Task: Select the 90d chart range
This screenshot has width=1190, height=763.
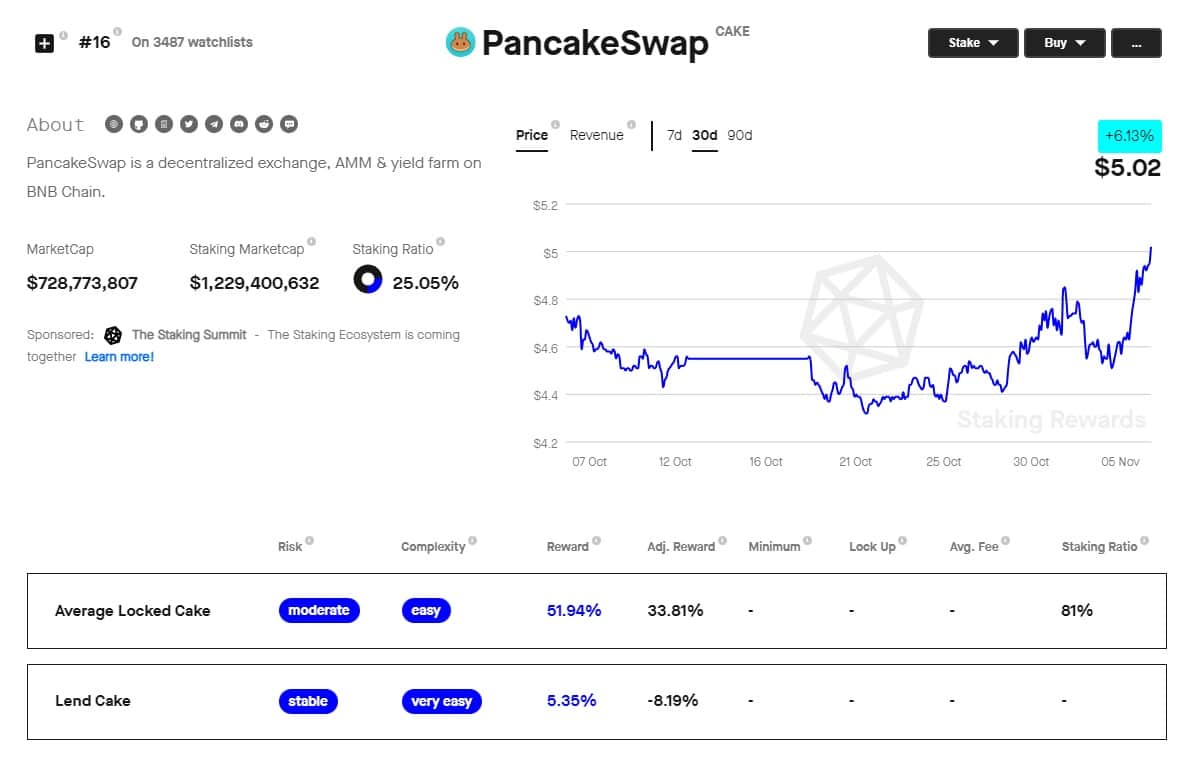Action: pos(739,135)
